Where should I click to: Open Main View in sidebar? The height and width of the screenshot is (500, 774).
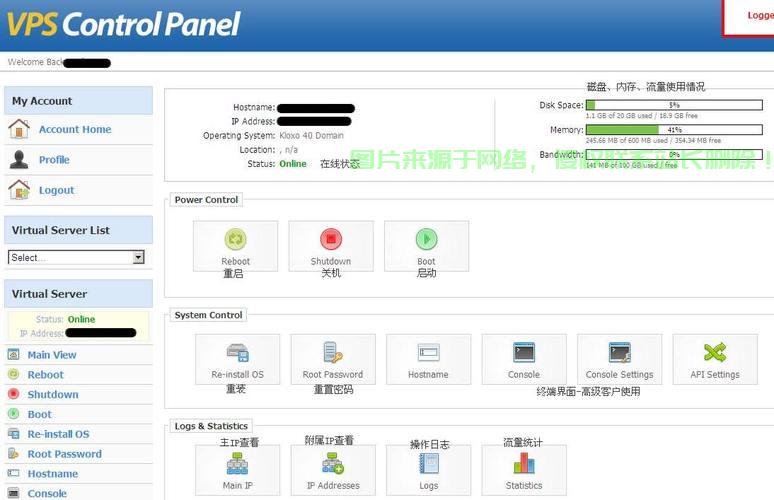pyautogui.click(x=52, y=355)
